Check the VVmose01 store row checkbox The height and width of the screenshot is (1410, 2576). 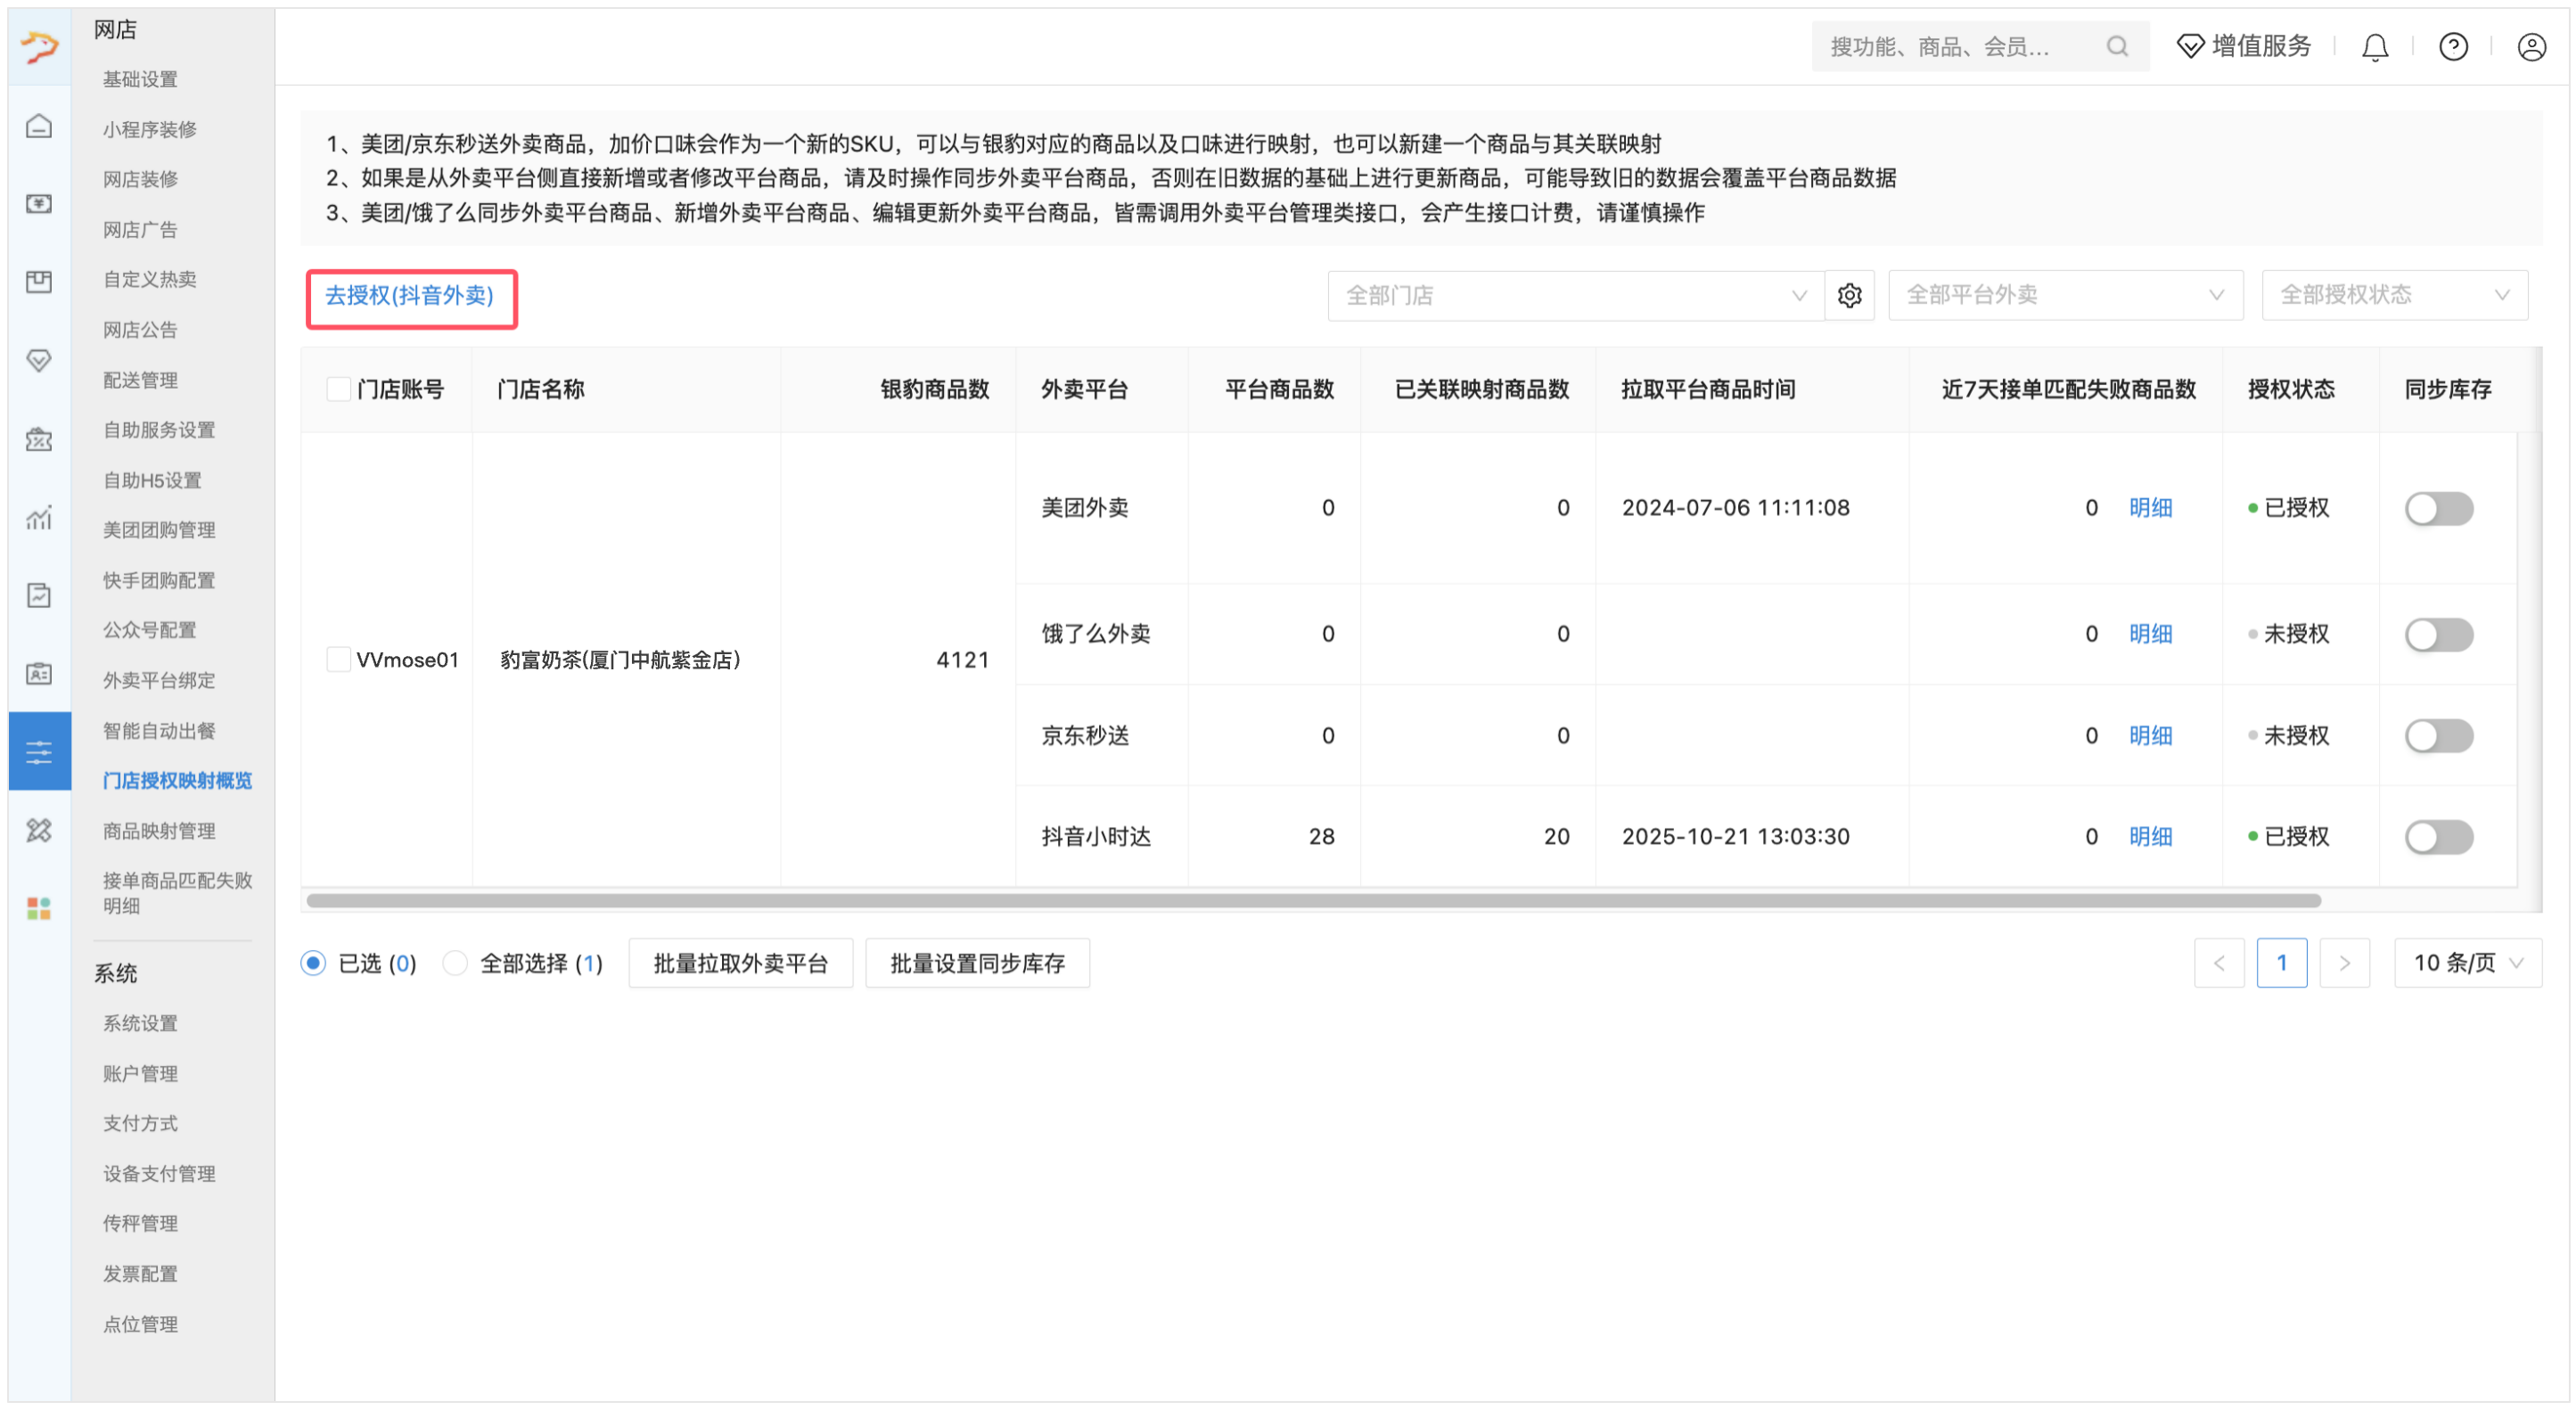pyautogui.click(x=338, y=660)
